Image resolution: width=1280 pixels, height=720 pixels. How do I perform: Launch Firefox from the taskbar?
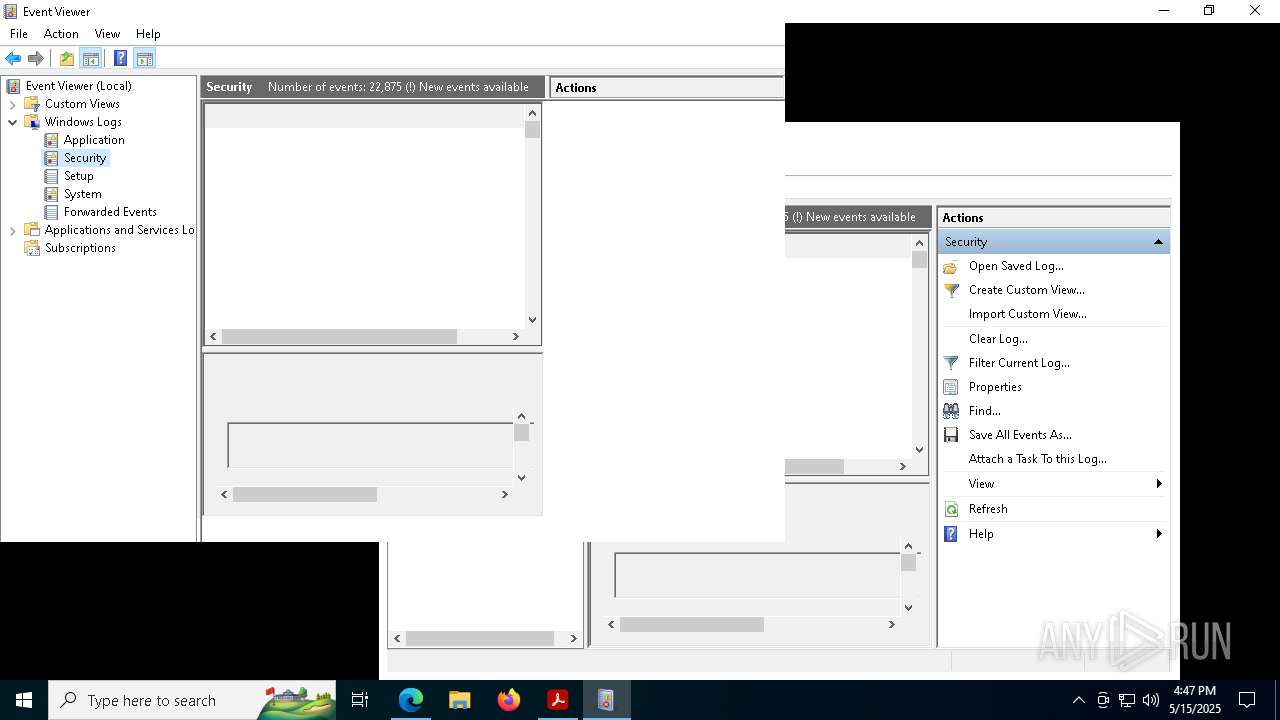[509, 700]
